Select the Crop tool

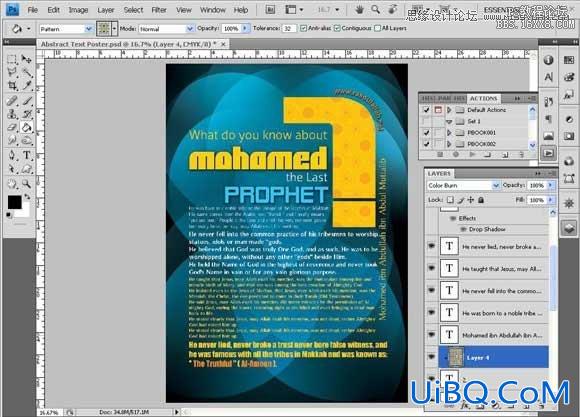(12, 86)
